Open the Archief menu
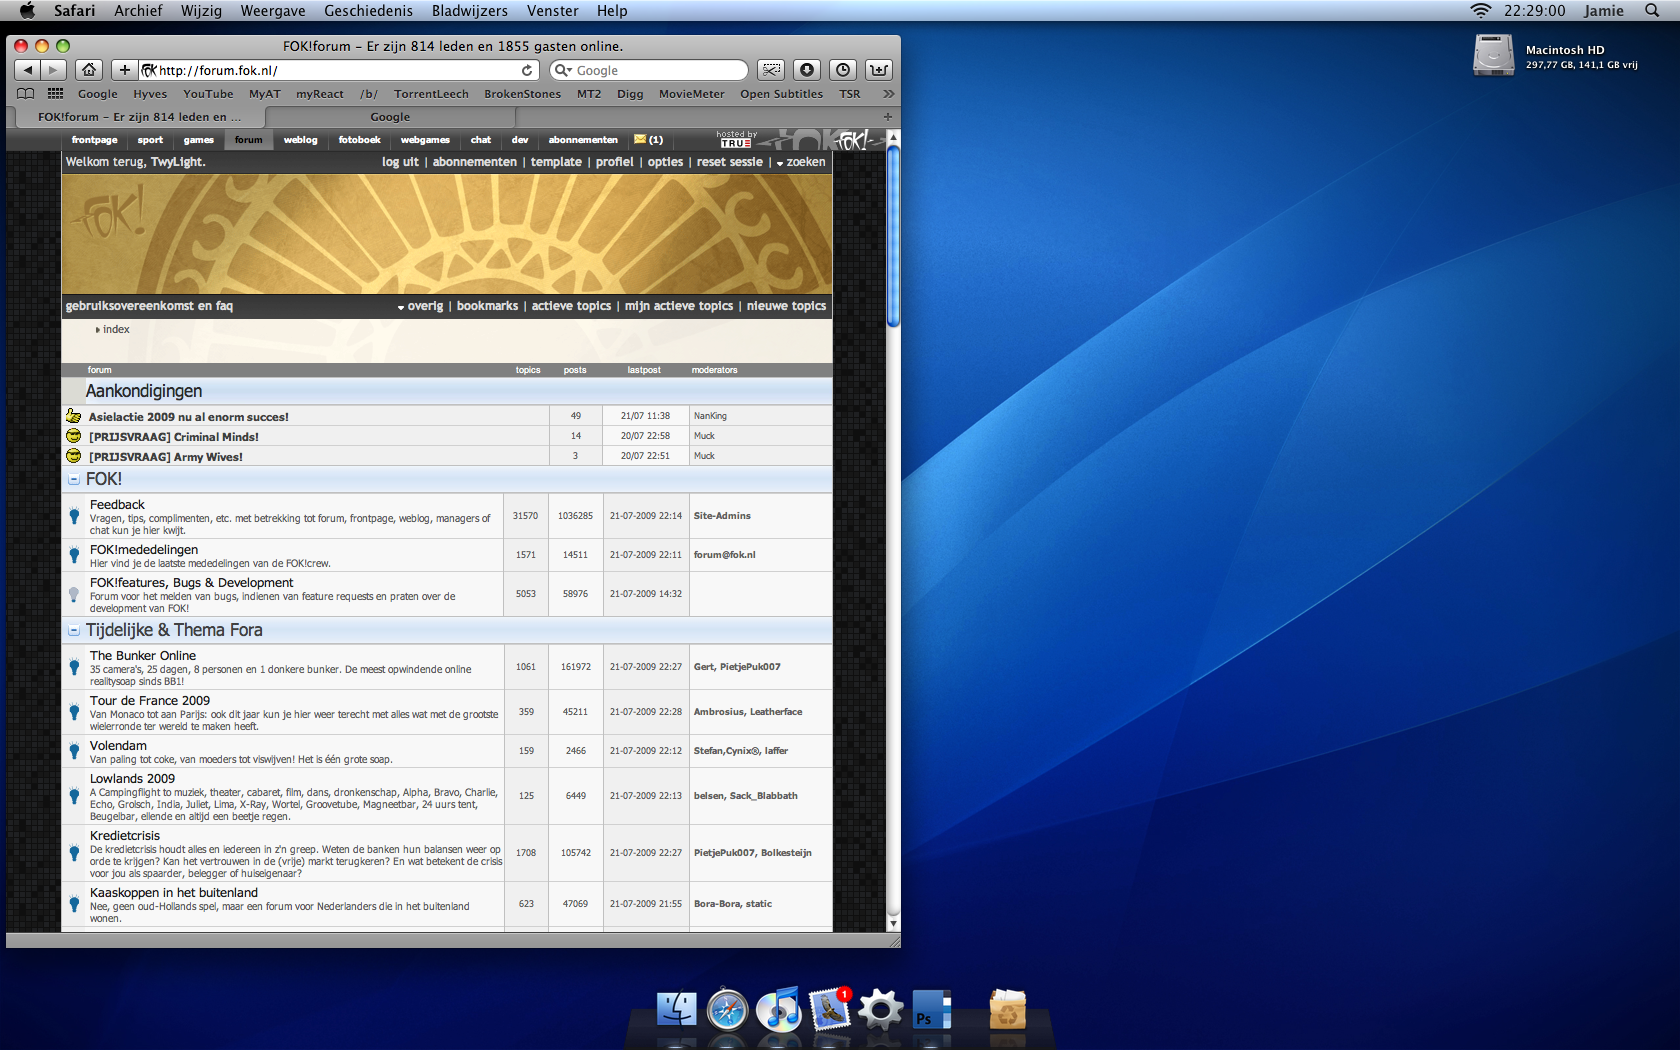The image size is (1680, 1050). coord(138,10)
